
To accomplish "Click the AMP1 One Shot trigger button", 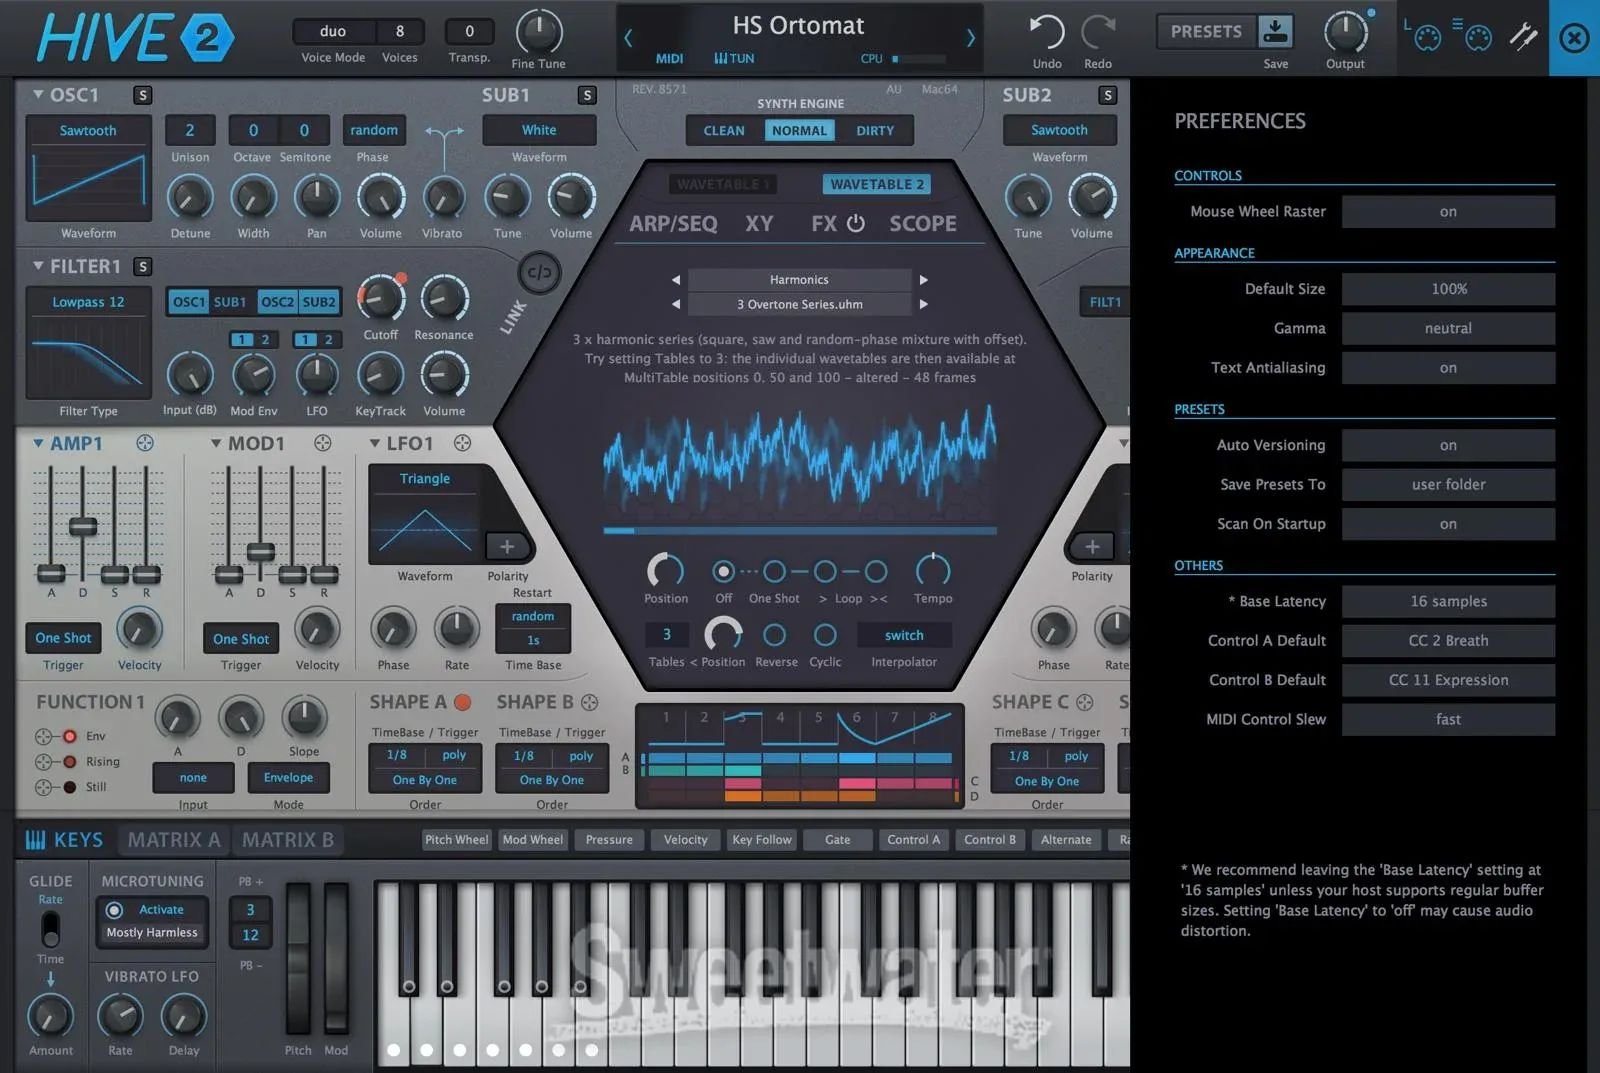I will click(x=63, y=638).
